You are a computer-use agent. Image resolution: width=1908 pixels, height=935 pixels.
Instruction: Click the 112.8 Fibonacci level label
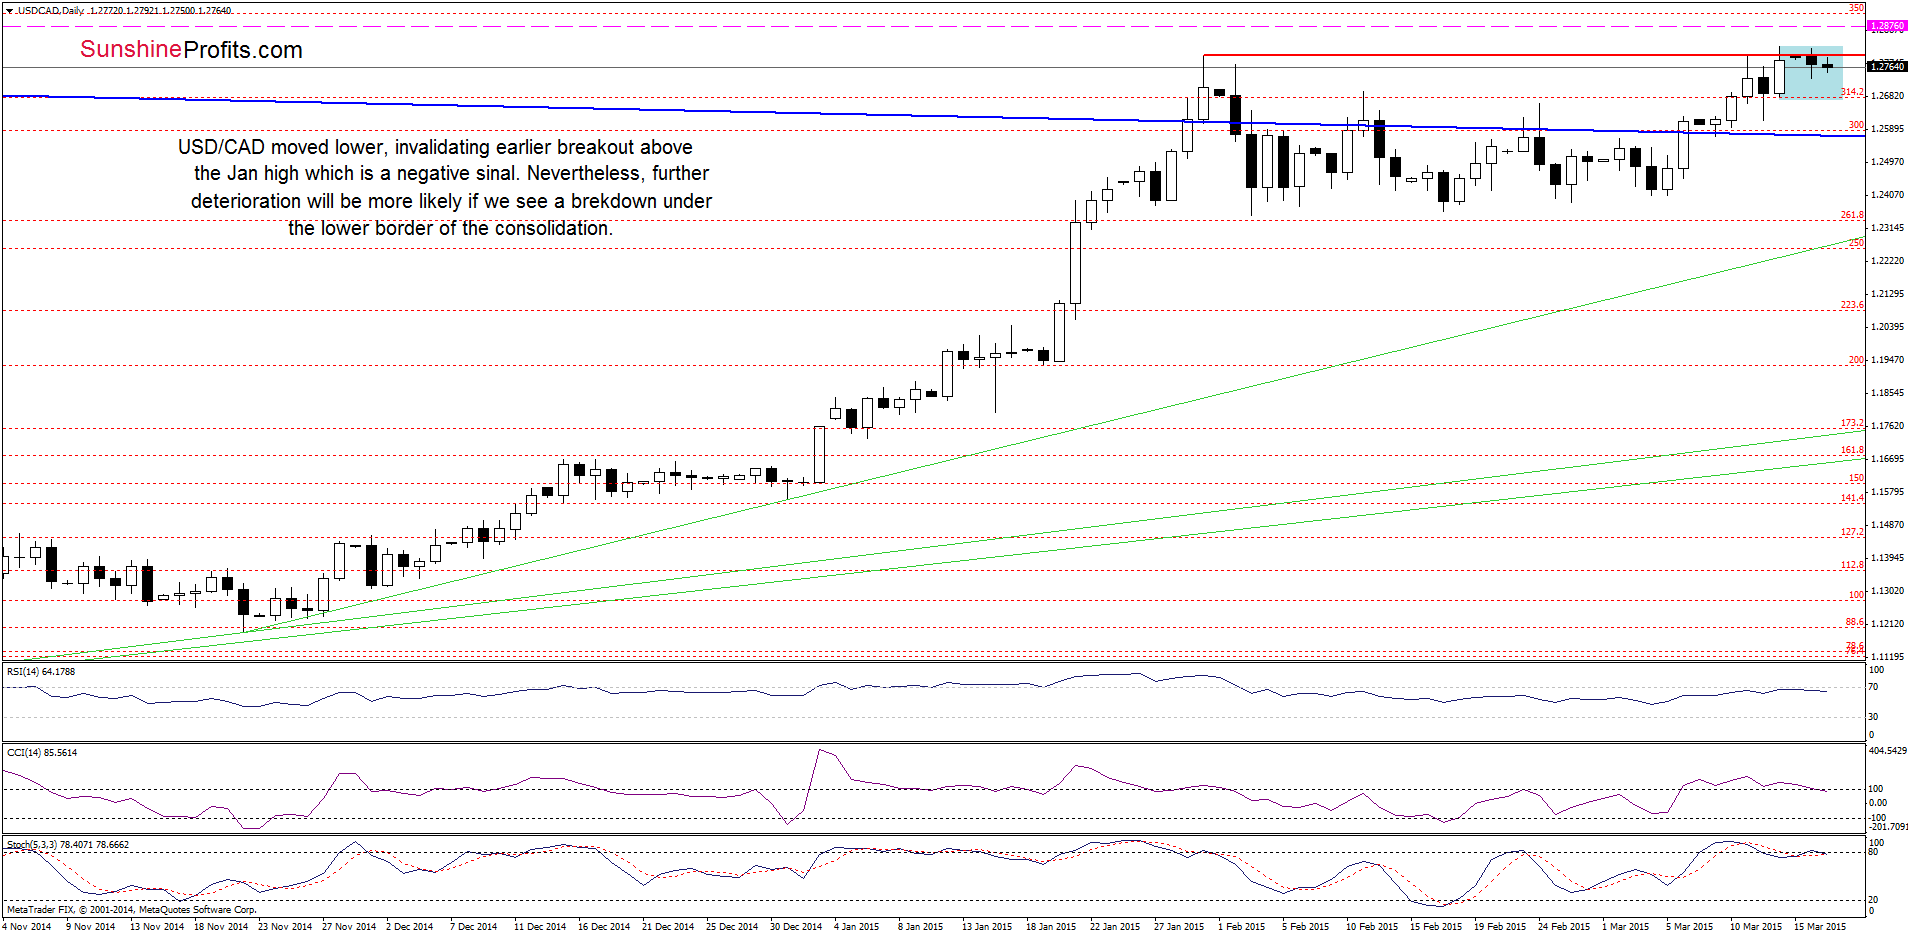pyautogui.click(x=1852, y=565)
